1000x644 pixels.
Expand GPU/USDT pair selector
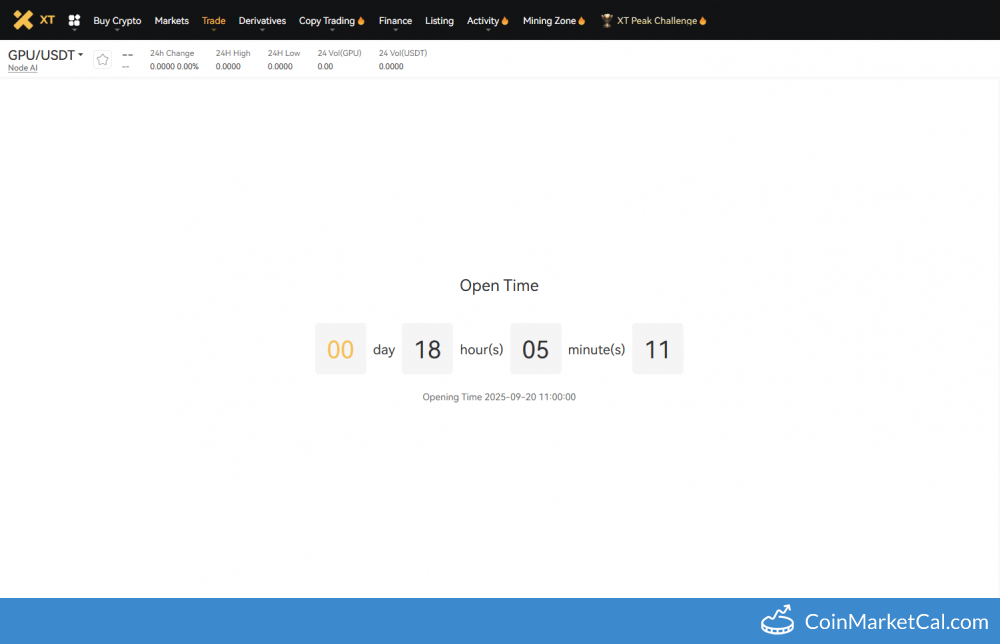[x=45, y=55]
